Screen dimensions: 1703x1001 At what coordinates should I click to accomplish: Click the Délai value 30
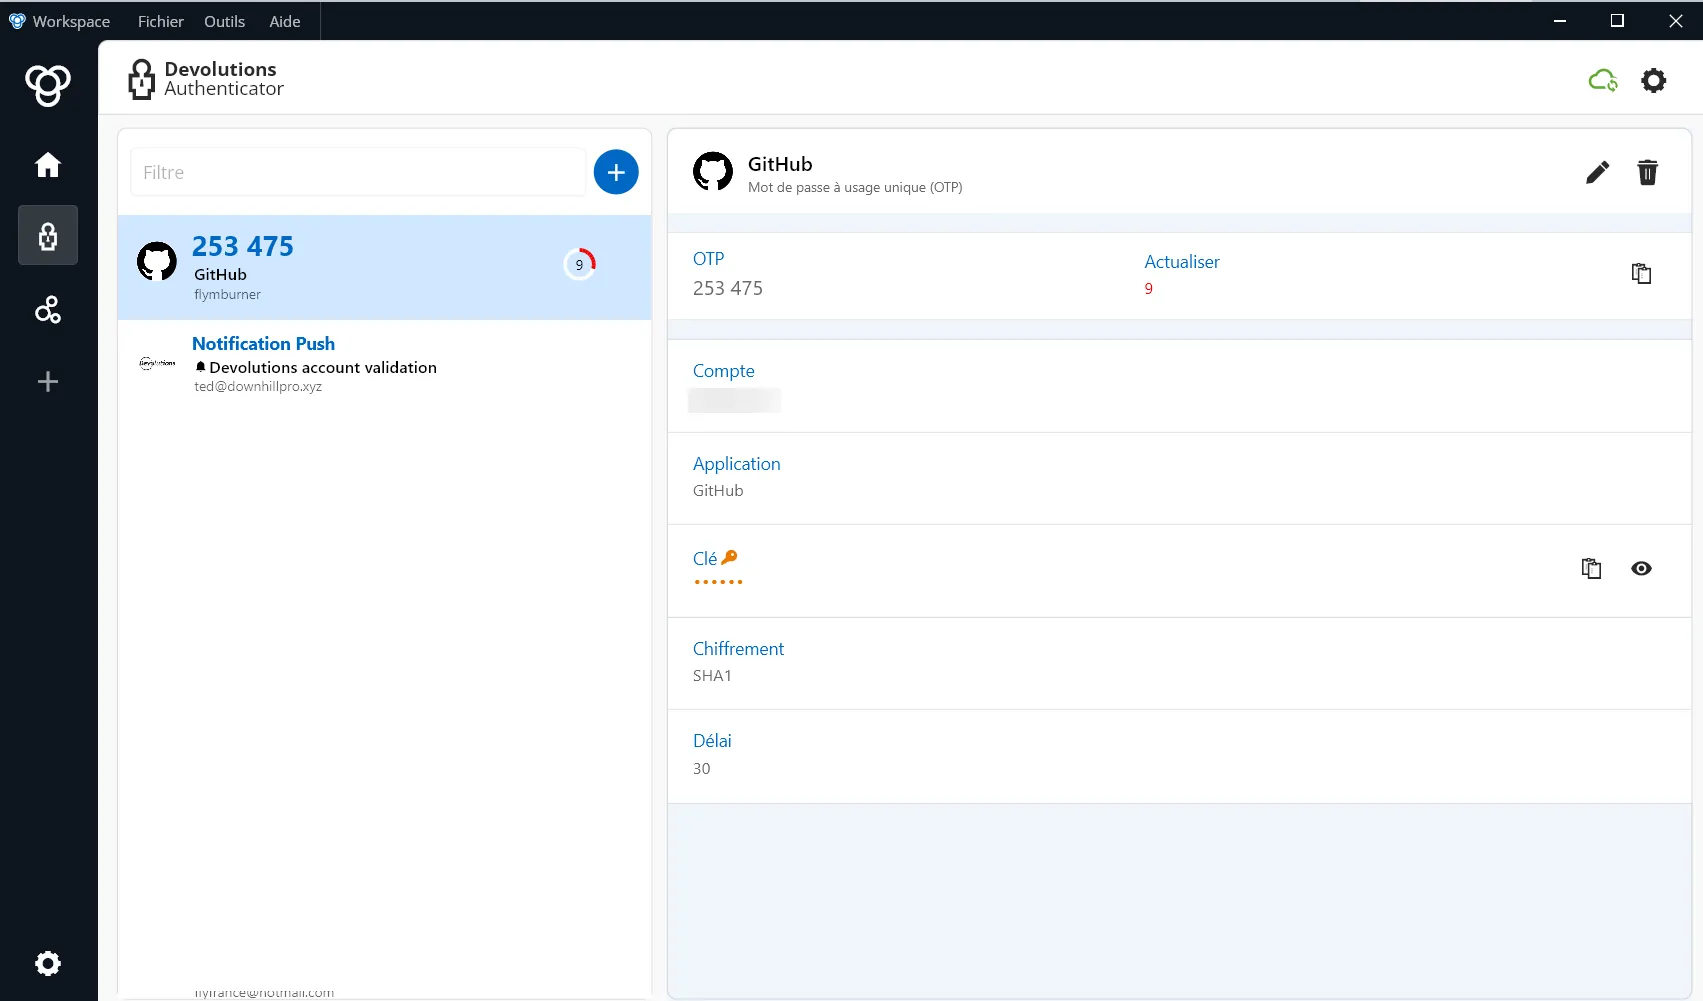702,769
